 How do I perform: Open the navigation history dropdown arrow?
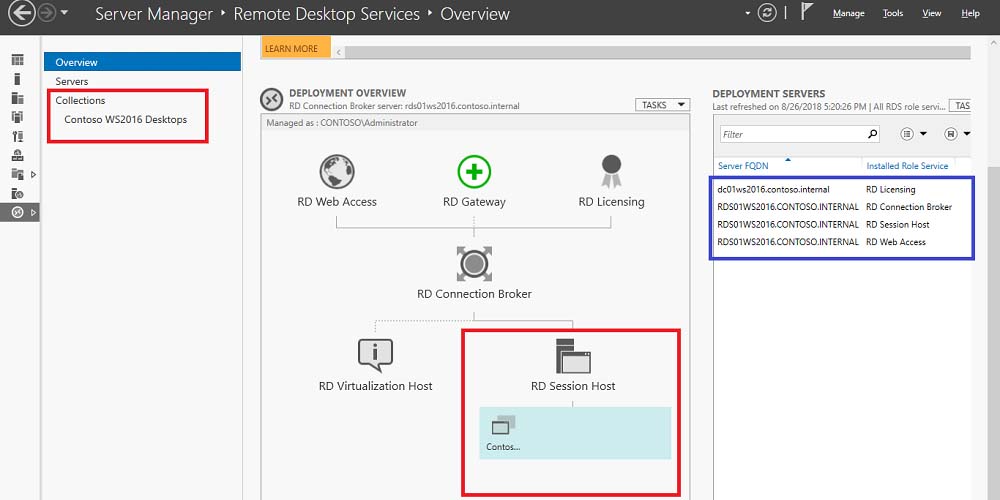pyautogui.click(x=64, y=14)
